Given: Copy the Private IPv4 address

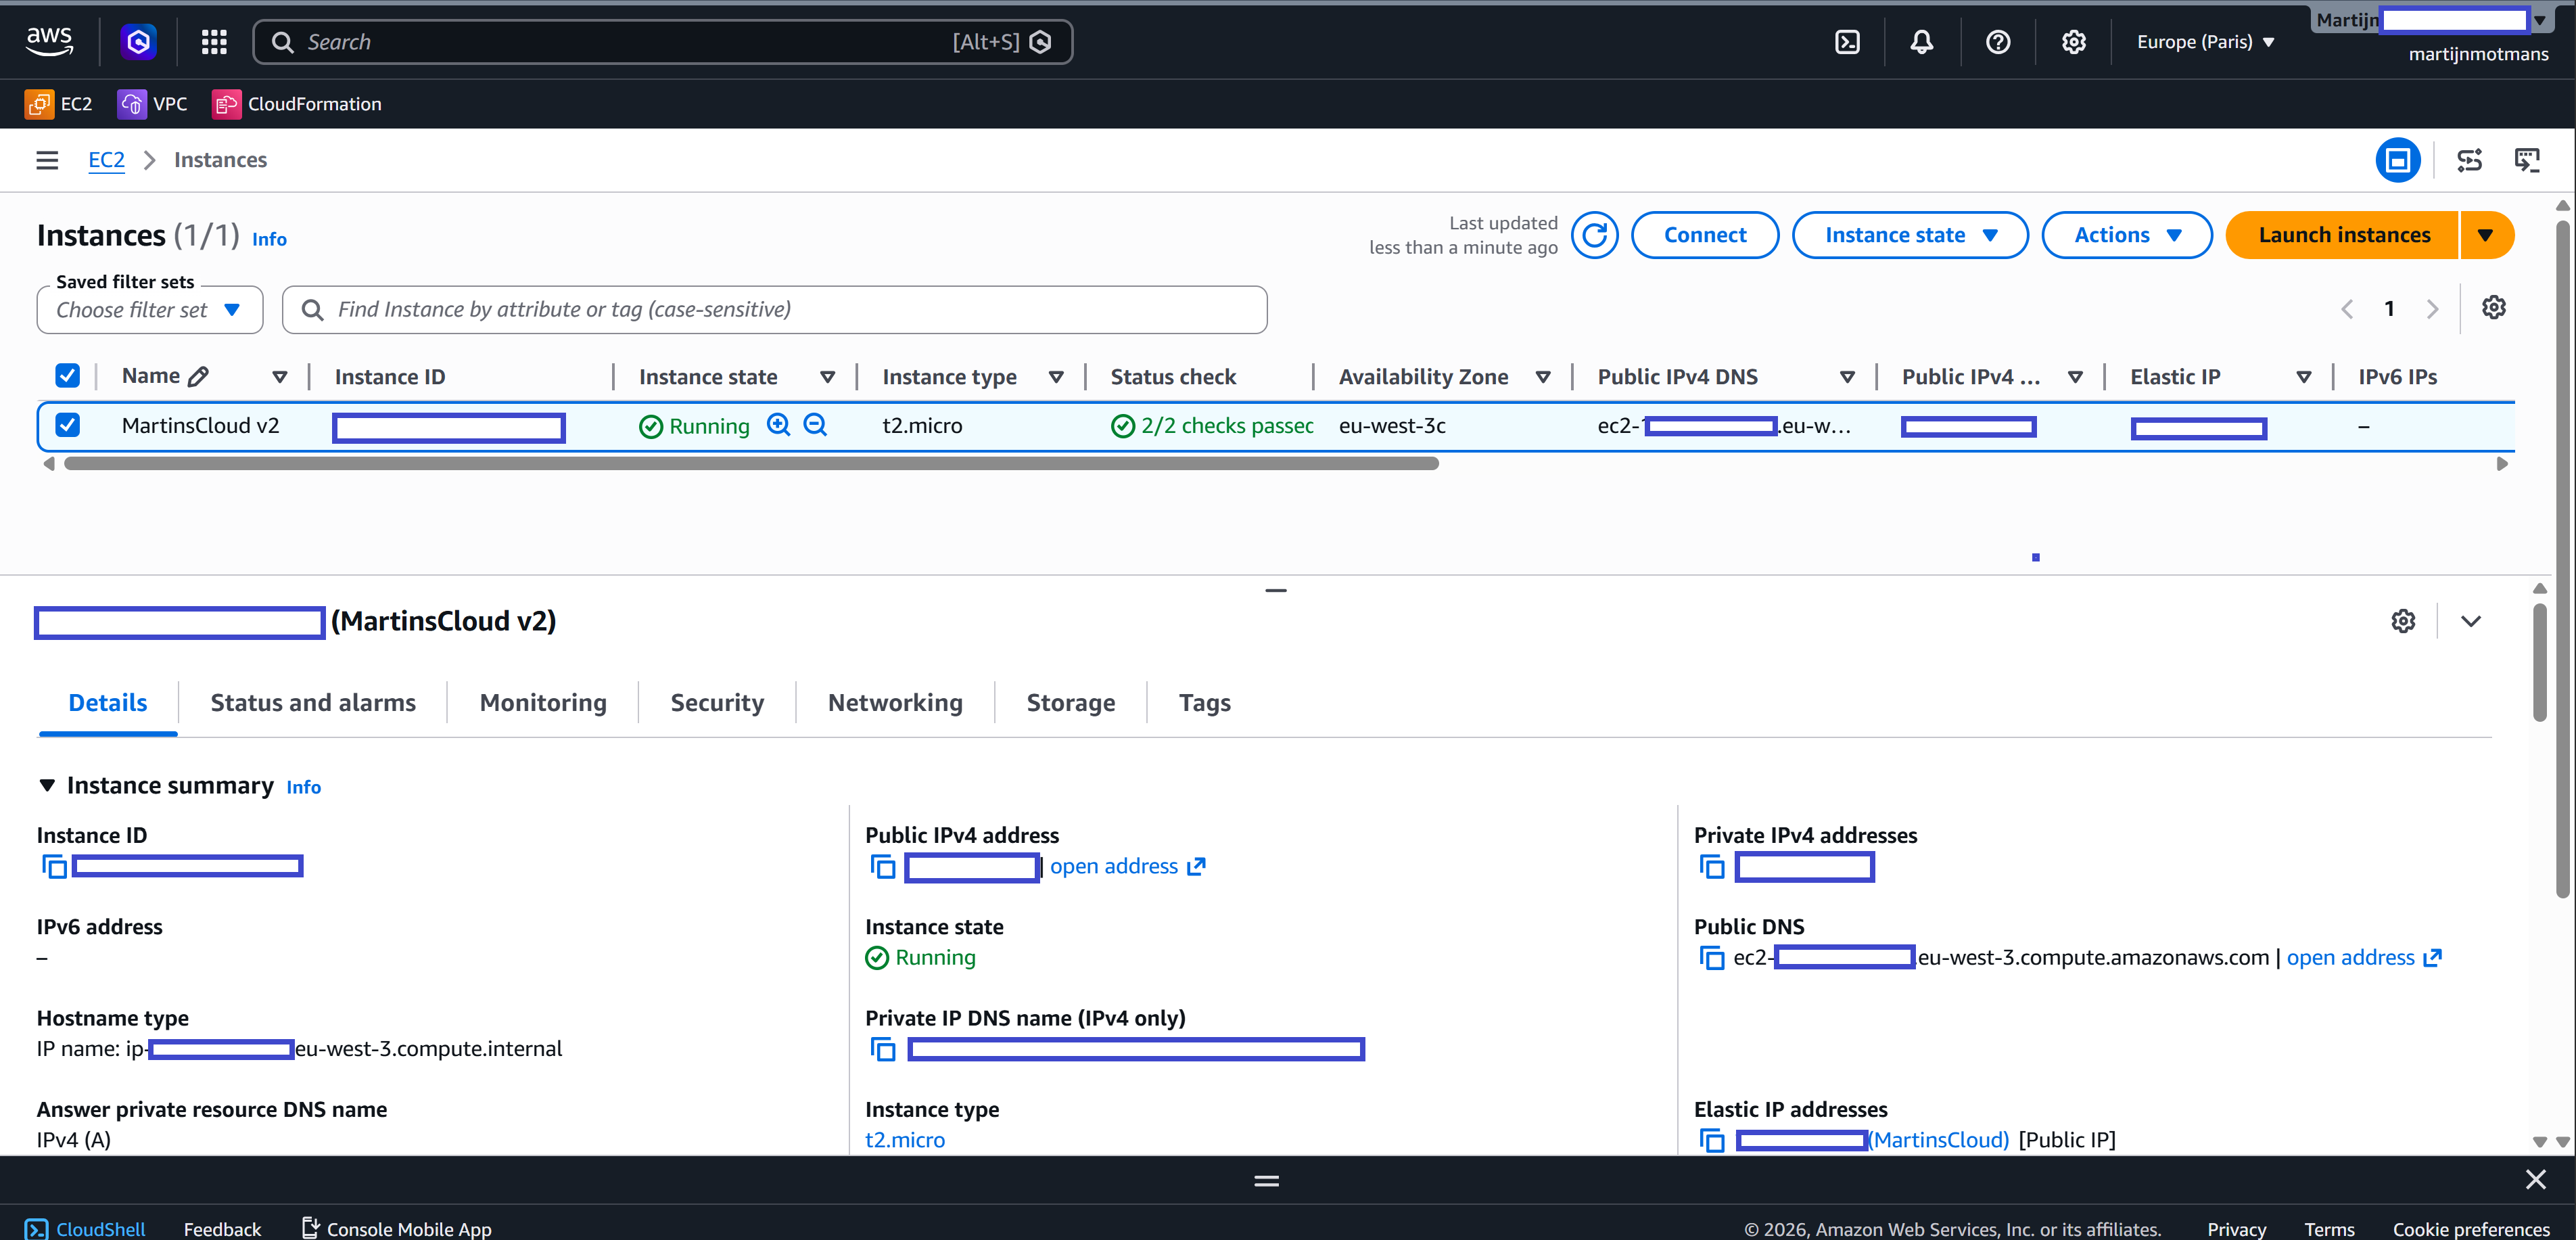Looking at the screenshot, I should [1711, 866].
